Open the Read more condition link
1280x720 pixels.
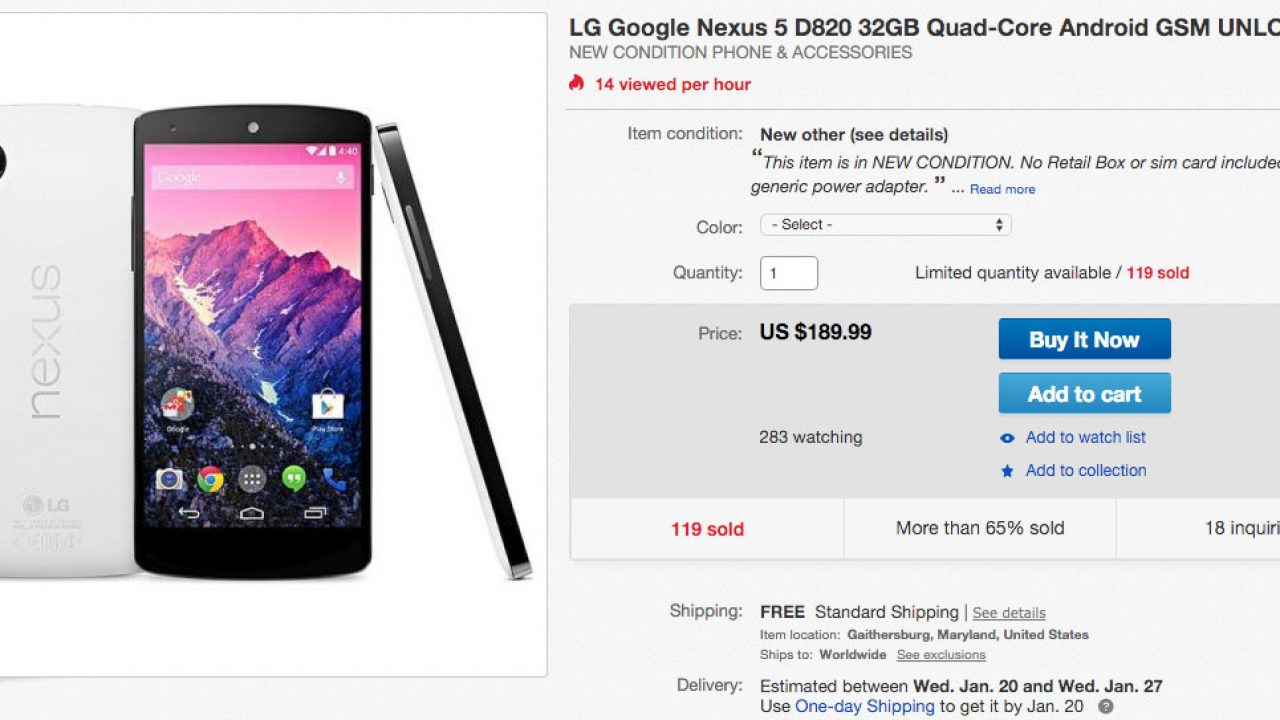click(1002, 189)
